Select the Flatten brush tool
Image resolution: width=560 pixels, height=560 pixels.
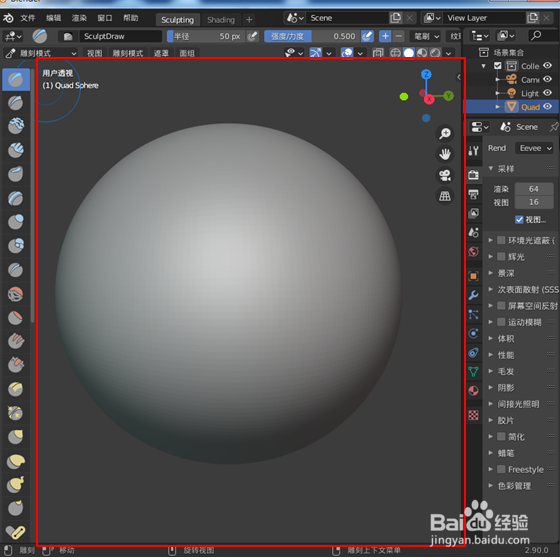click(x=16, y=318)
